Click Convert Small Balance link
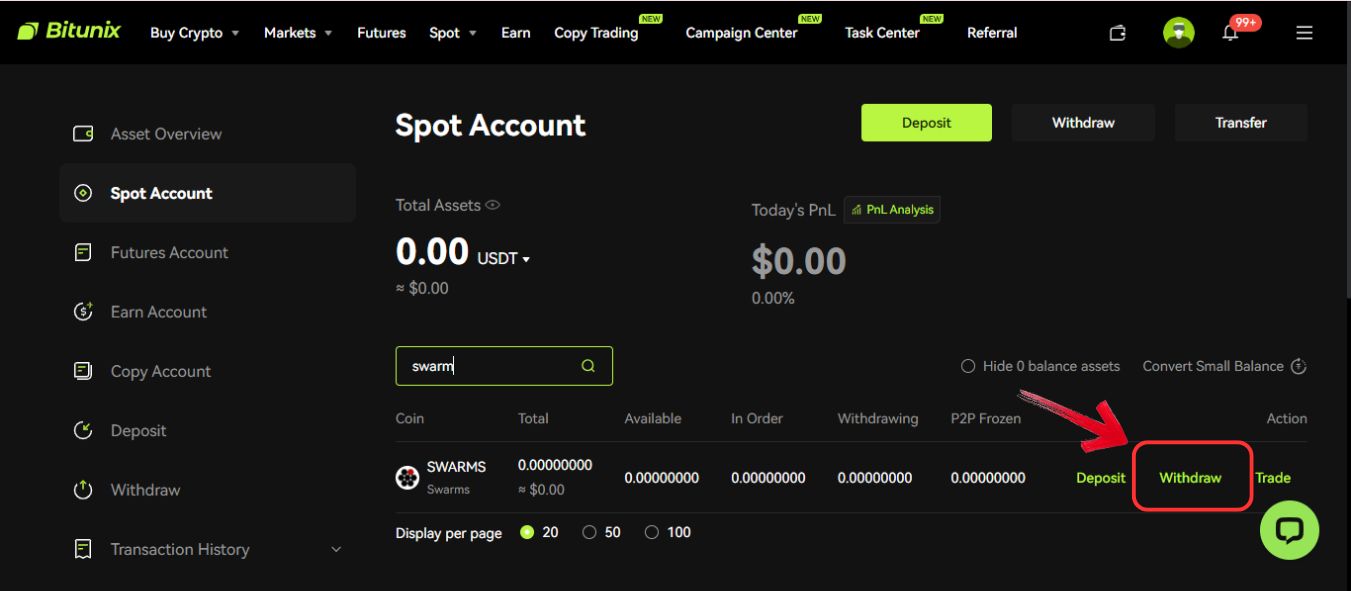The width and height of the screenshot is (1351, 591). tap(1213, 366)
